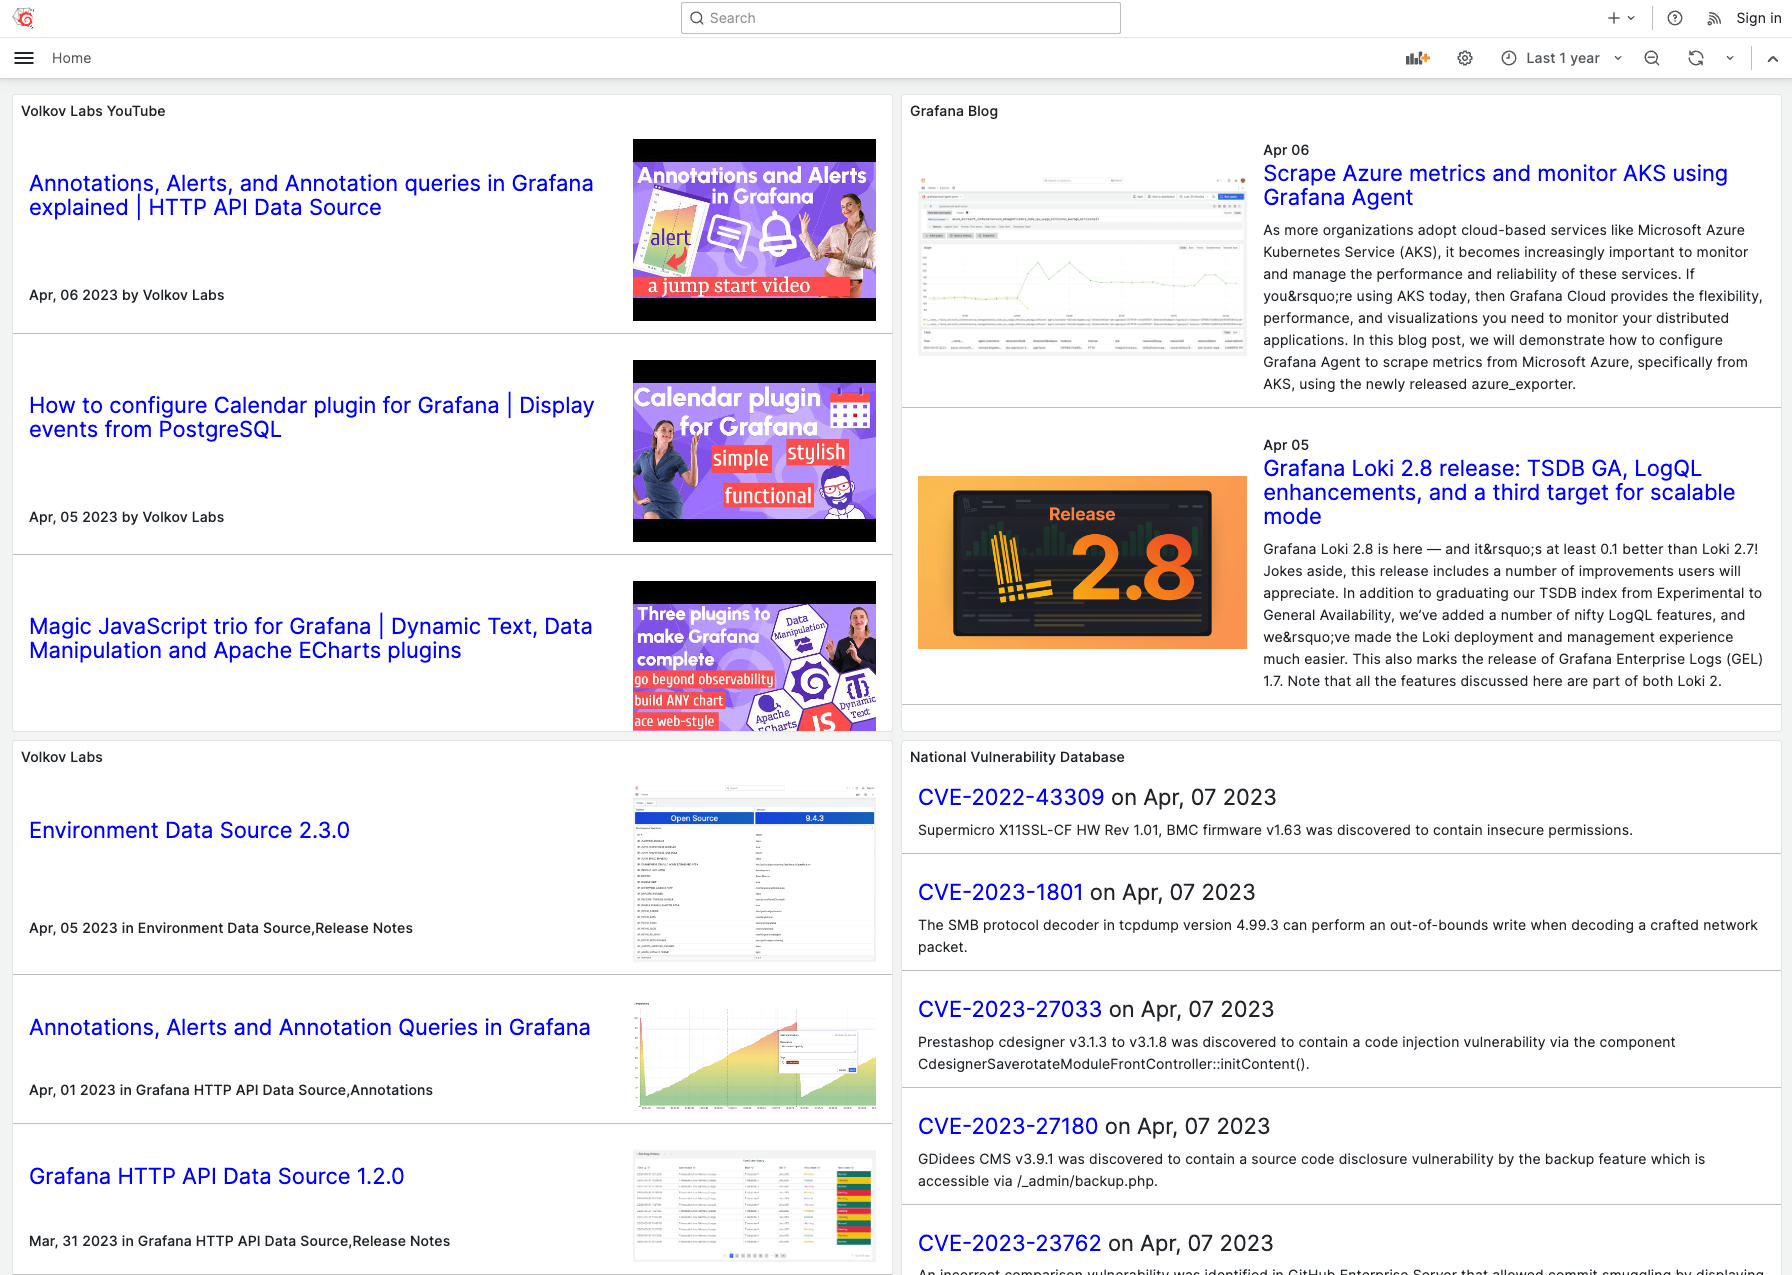
Task: Click the Annotations and Alerts video thumbnail
Action: (x=754, y=230)
